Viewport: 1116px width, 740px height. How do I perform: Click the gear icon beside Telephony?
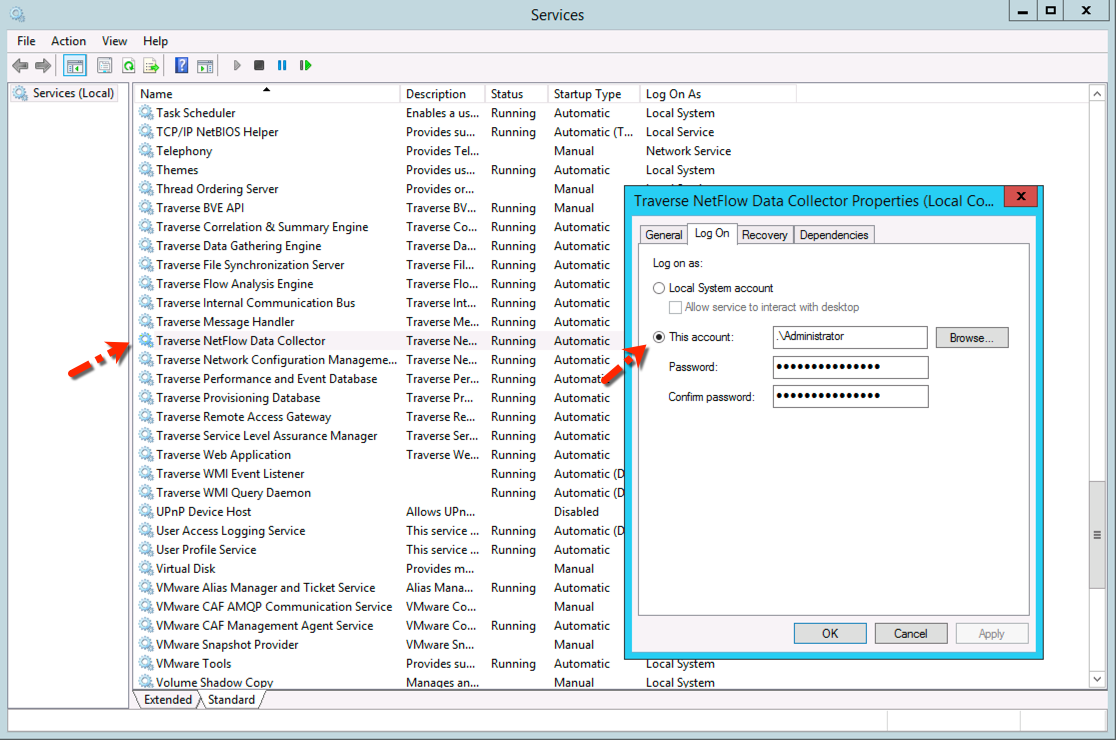146,150
